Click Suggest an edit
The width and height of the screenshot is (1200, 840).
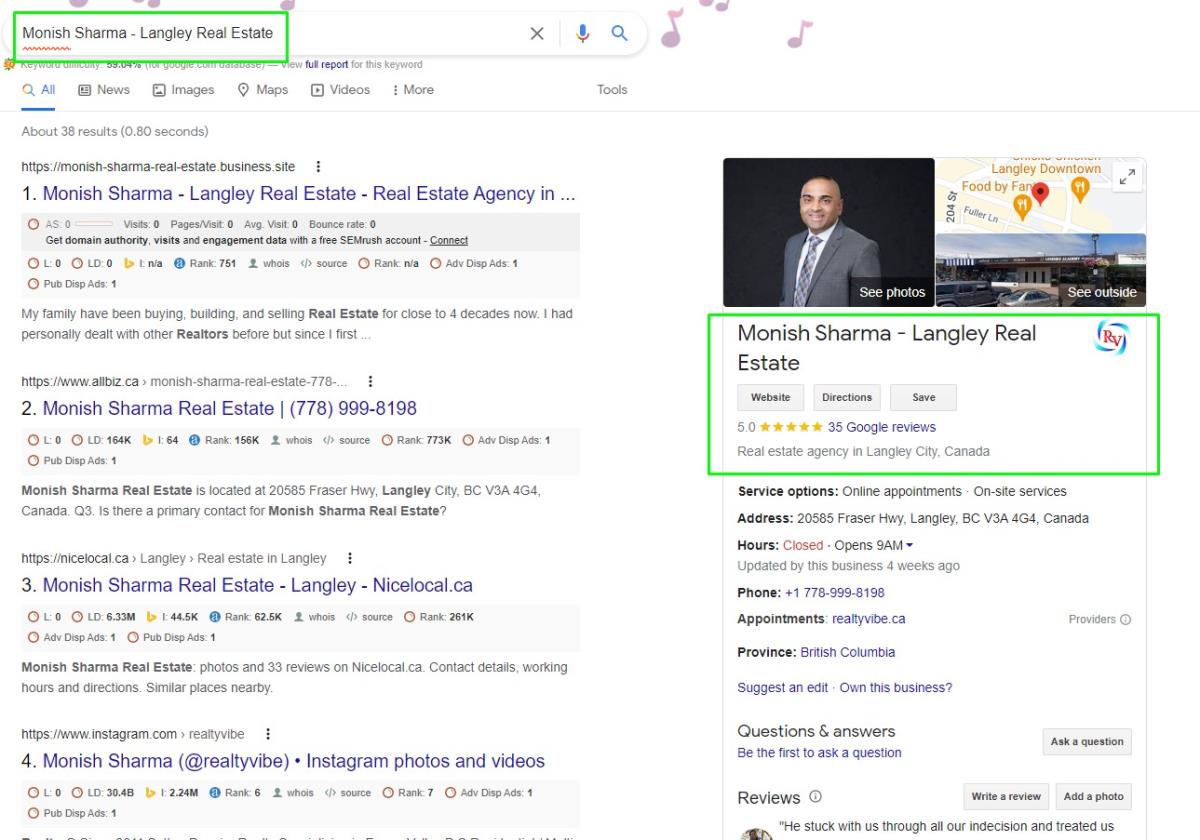click(783, 688)
